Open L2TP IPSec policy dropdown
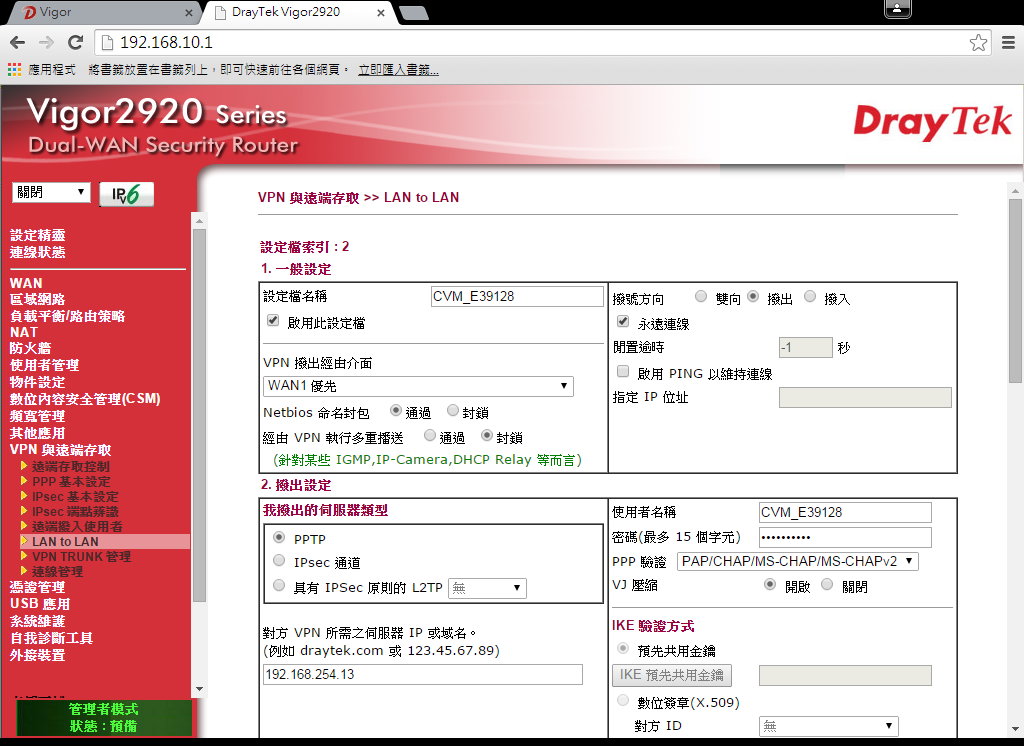The height and width of the screenshot is (746, 1024). (x=487, y=588)
